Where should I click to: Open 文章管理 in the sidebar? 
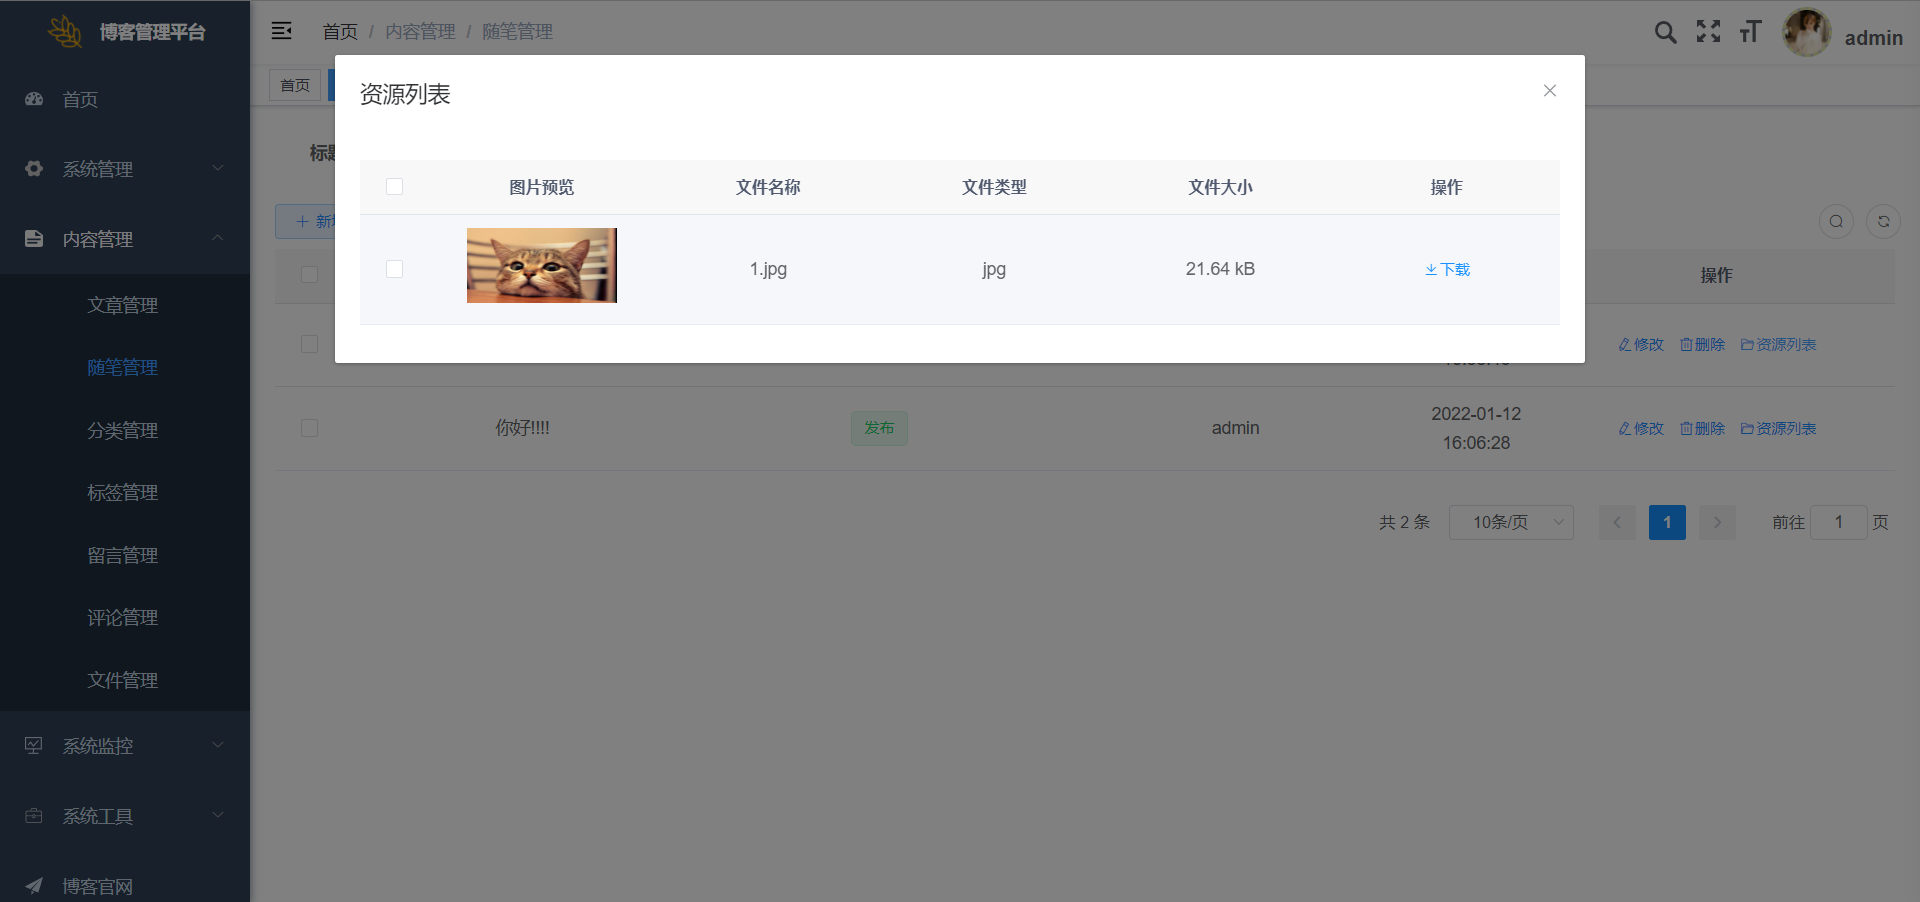click(122, 305)
